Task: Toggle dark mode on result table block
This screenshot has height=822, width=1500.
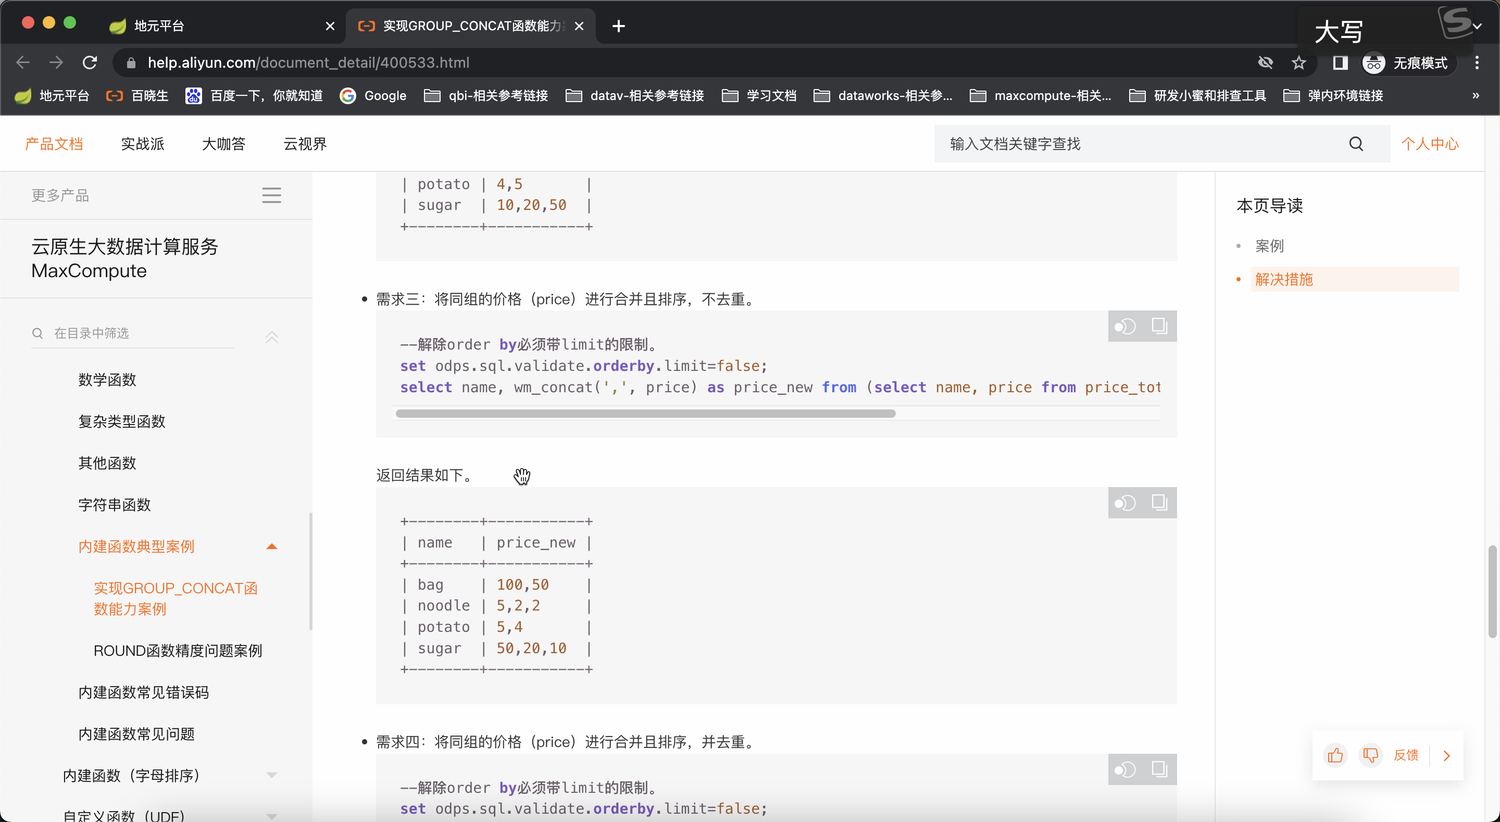Action: (x=1126, y=503)
